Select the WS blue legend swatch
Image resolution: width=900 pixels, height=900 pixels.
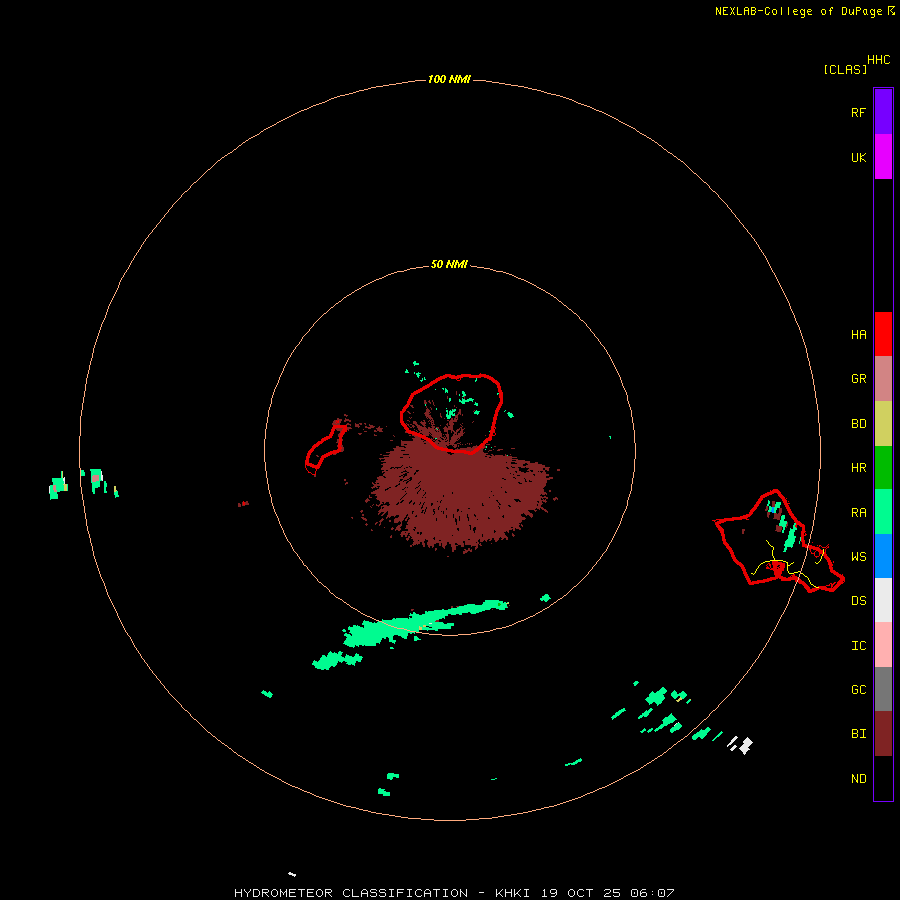click(883, 556)
